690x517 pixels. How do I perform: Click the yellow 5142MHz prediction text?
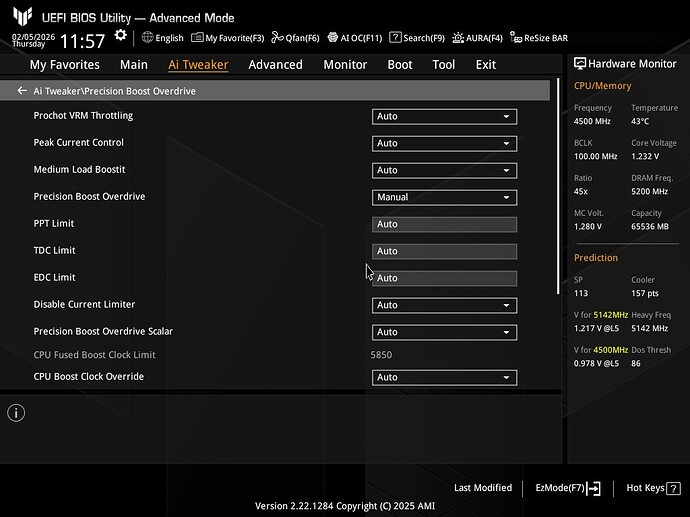click(610, 315)
